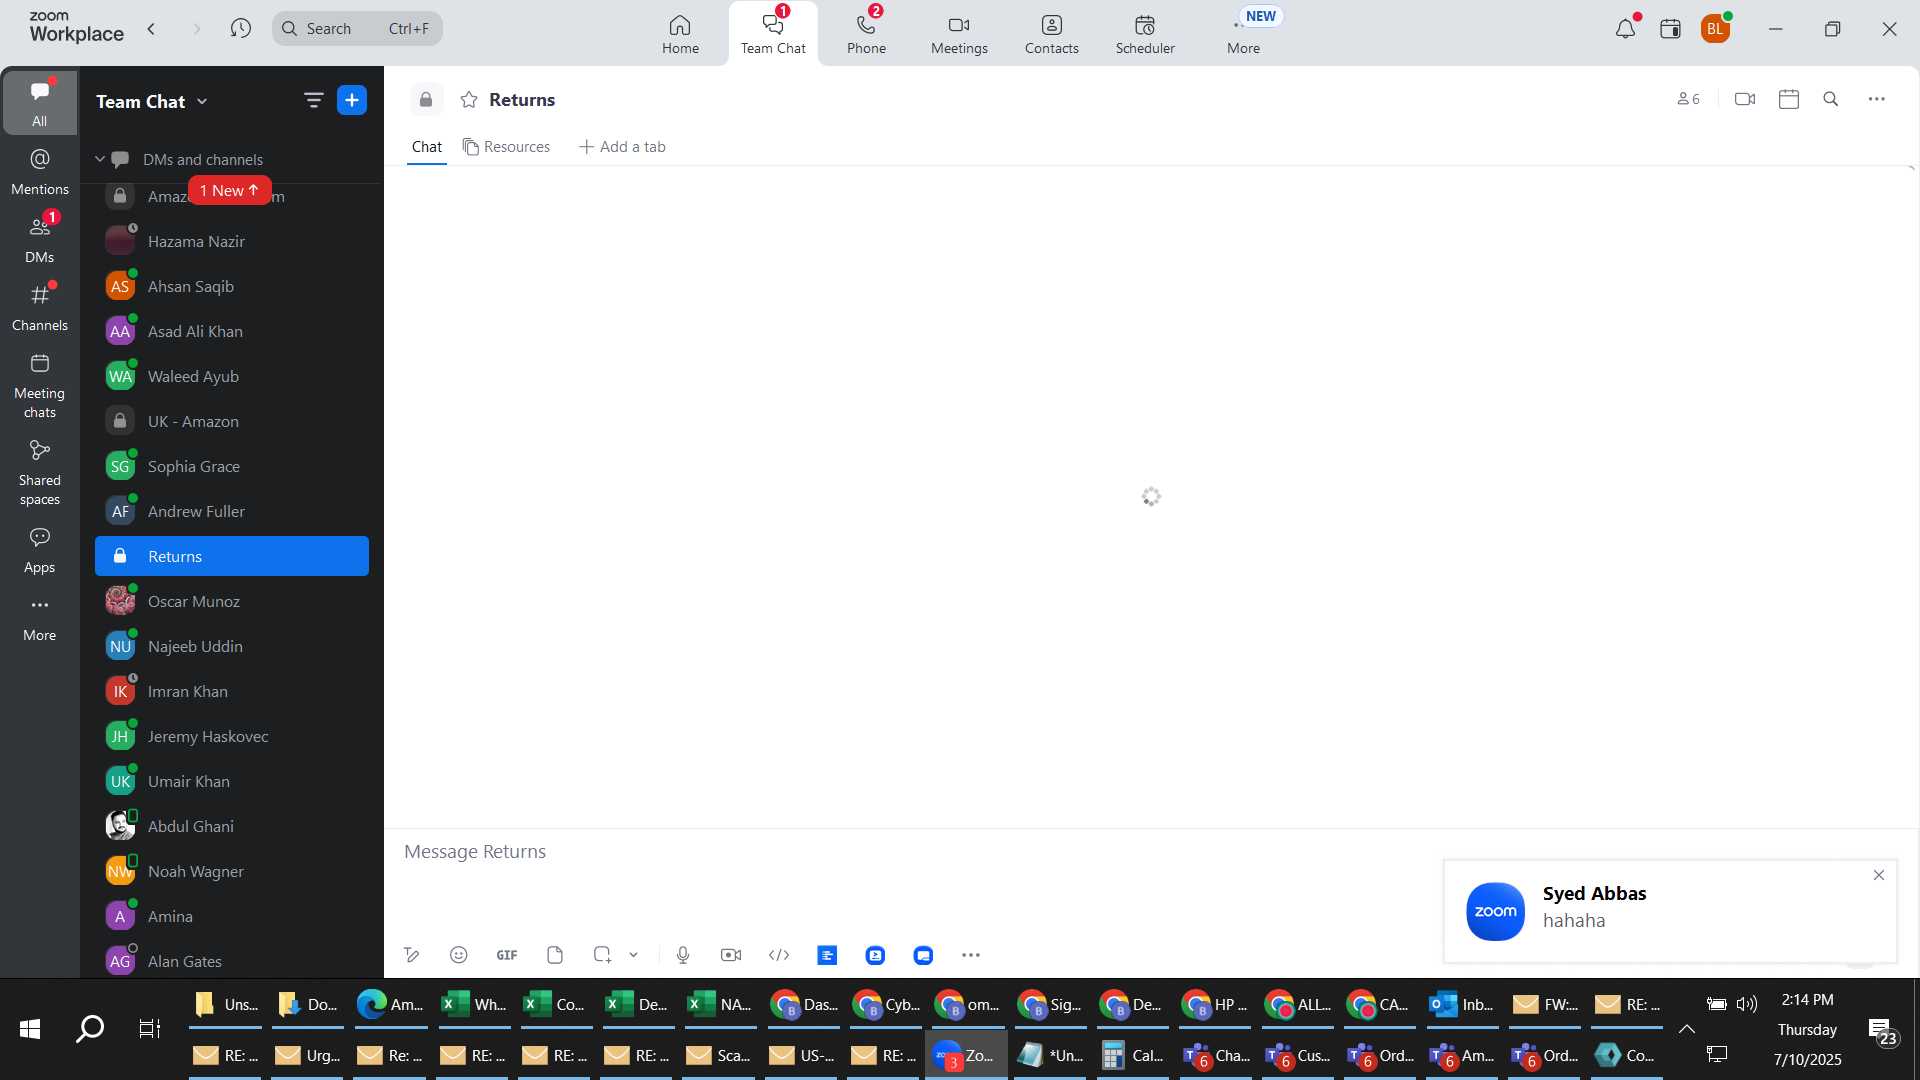Go to the Contacts tab

1051,34
